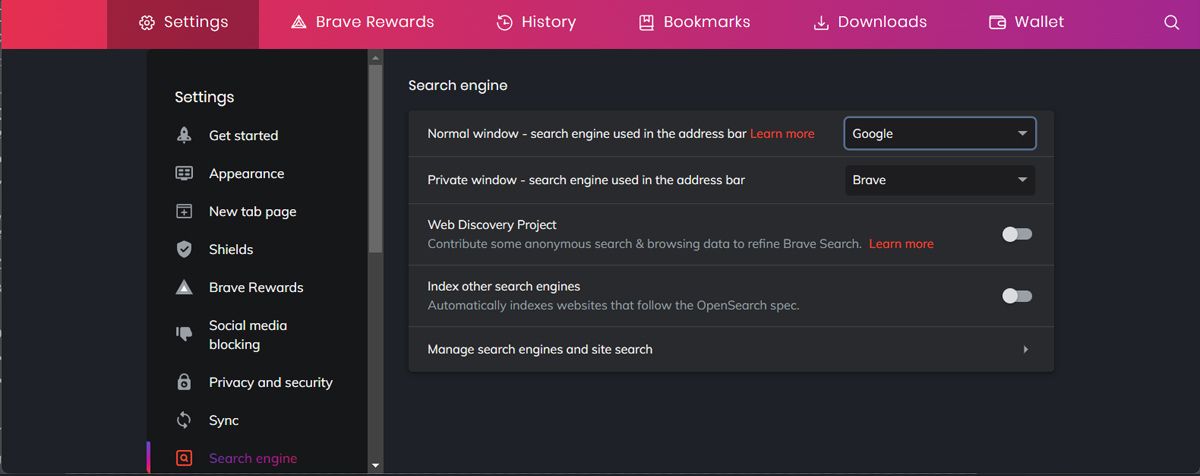Open the Wallet tab
1200x476 pixels.
[x=1026, y=22]
